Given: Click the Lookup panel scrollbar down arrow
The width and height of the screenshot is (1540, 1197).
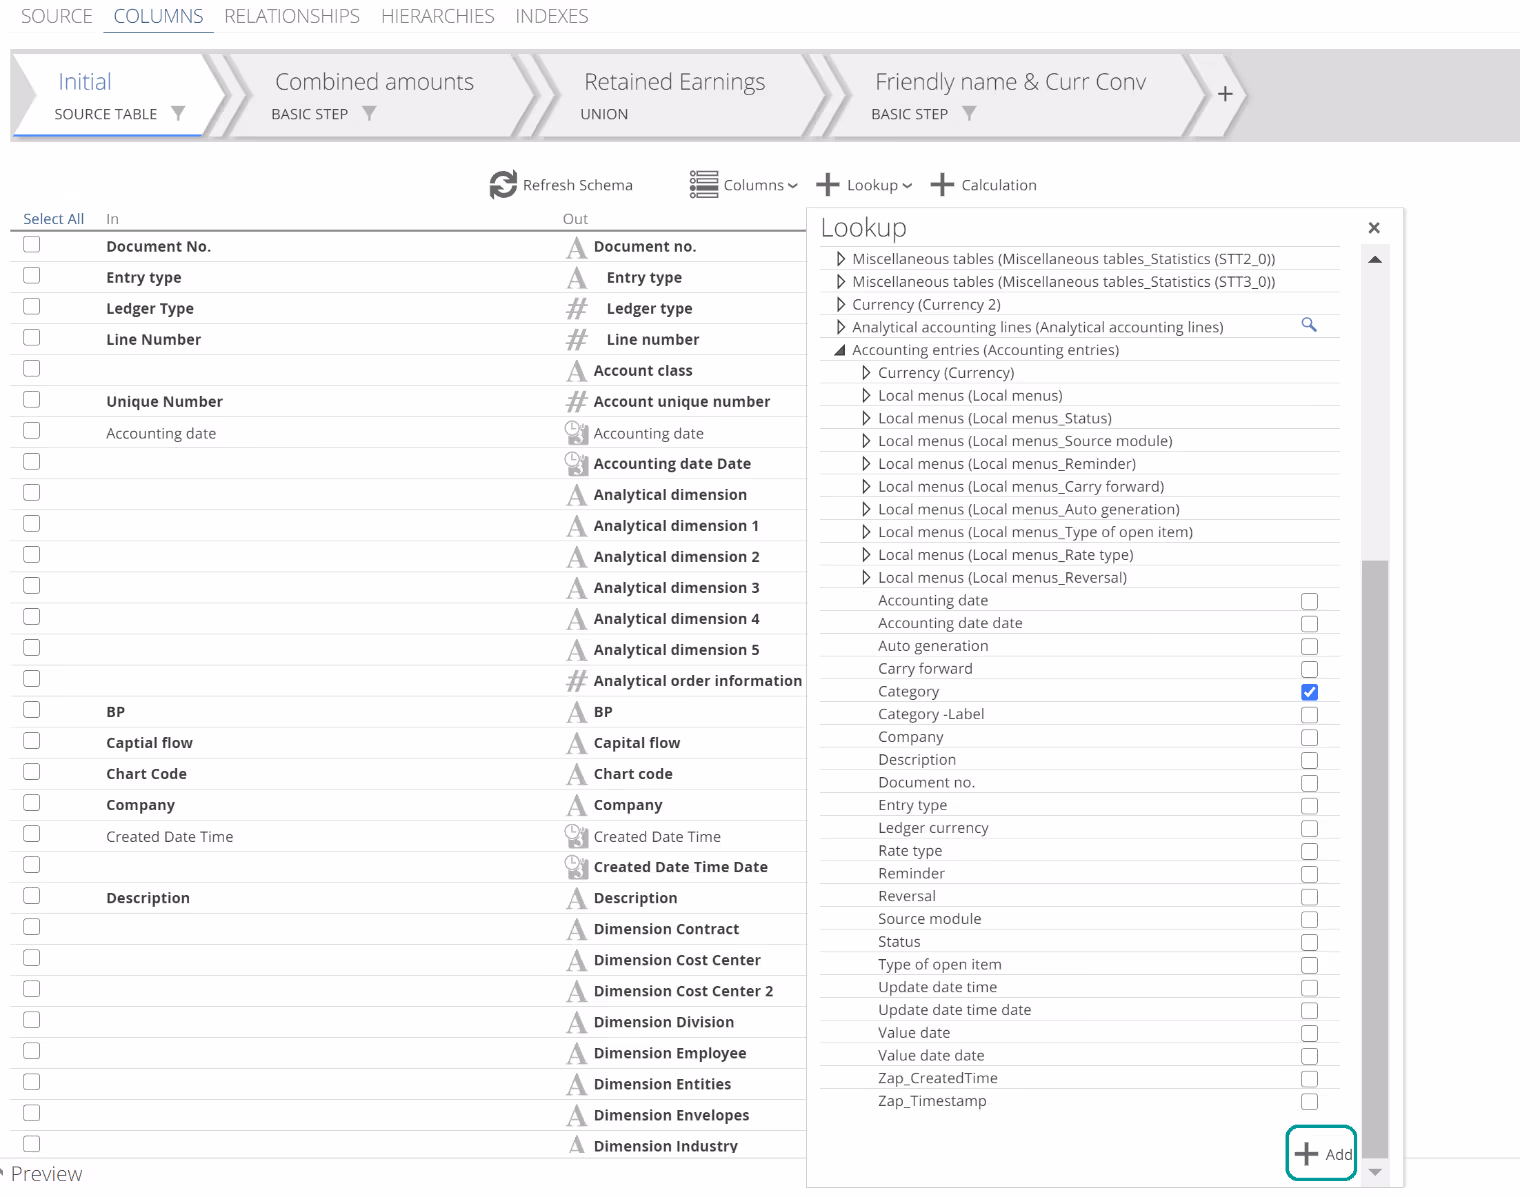Looking at the screenshot, I should tap(1375, 1172).
